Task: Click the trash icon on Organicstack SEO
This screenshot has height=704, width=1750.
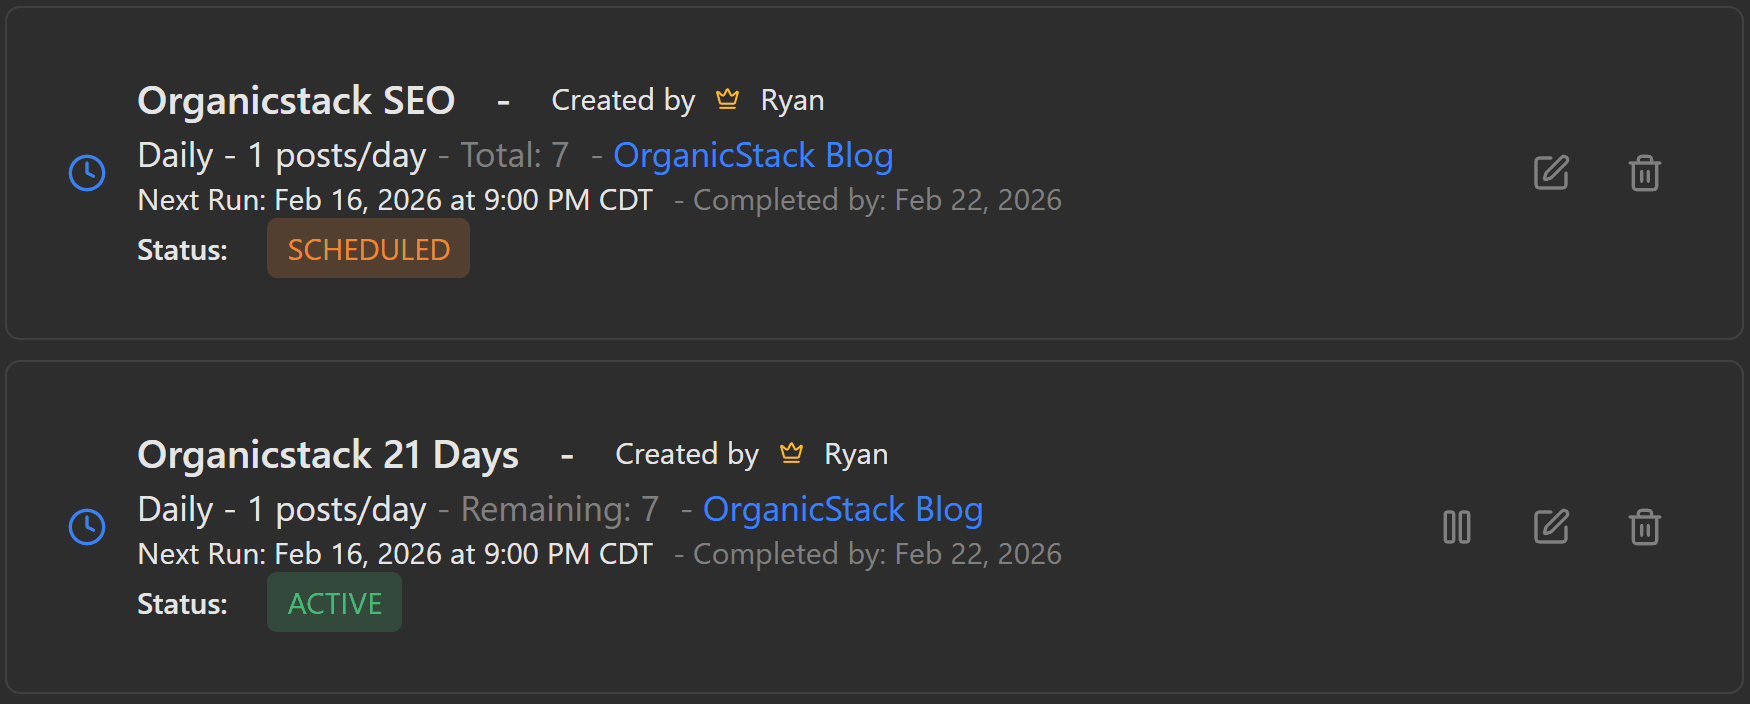Action: [1645, 173]
